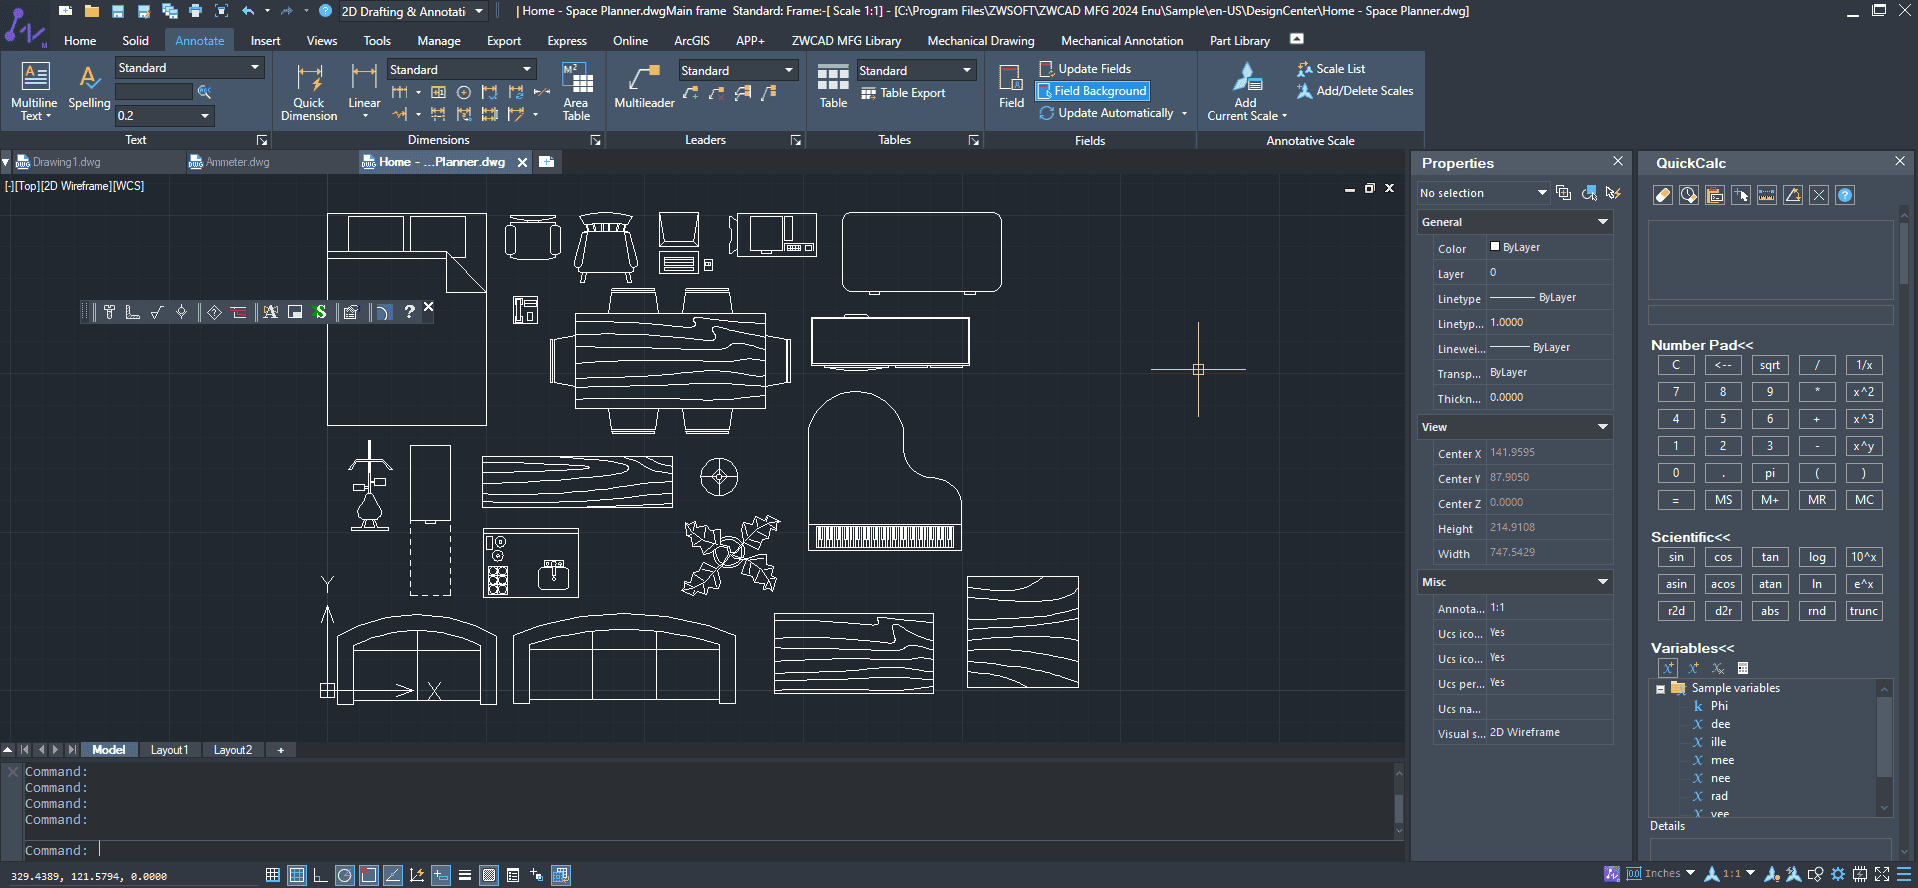This screenshot has width=1918, height=888.
Task: Click the Area Table icon
Action: click(x=576, y=91)
